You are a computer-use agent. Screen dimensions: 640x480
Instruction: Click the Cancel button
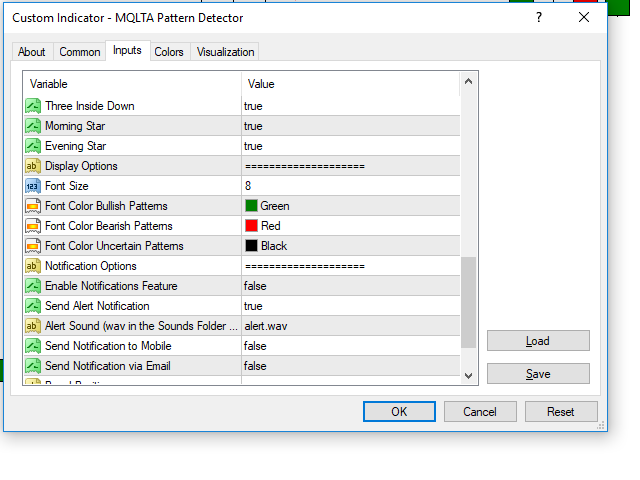pos(480,412)
